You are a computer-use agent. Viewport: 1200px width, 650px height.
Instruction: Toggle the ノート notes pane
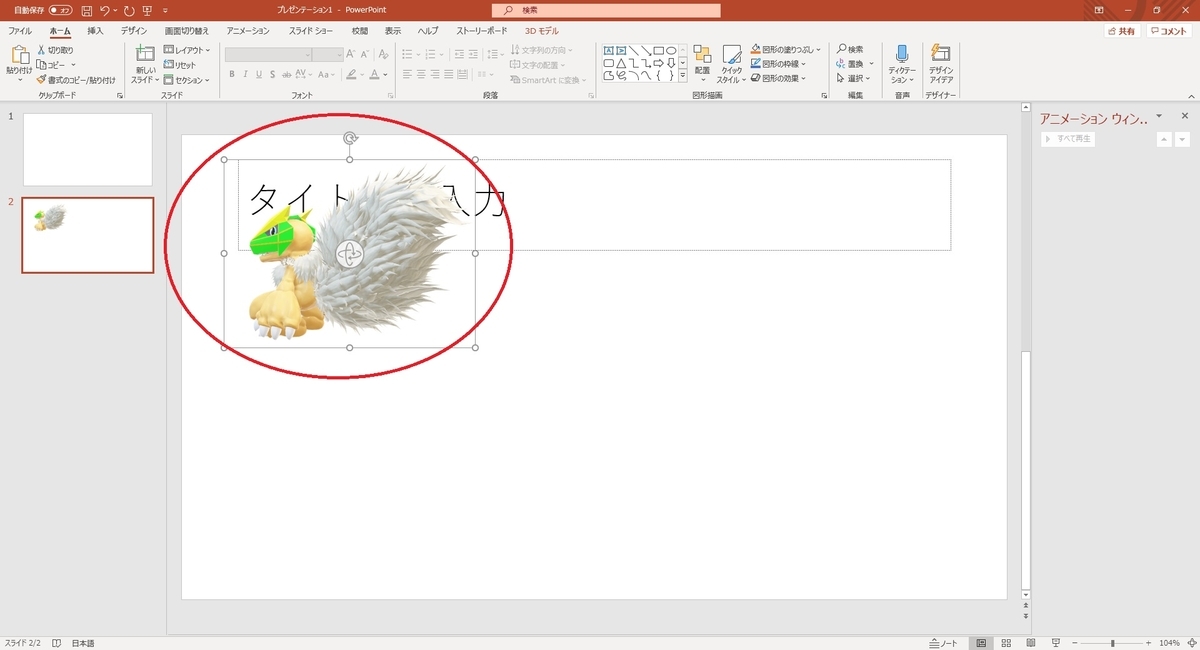[x=944, y=643]
